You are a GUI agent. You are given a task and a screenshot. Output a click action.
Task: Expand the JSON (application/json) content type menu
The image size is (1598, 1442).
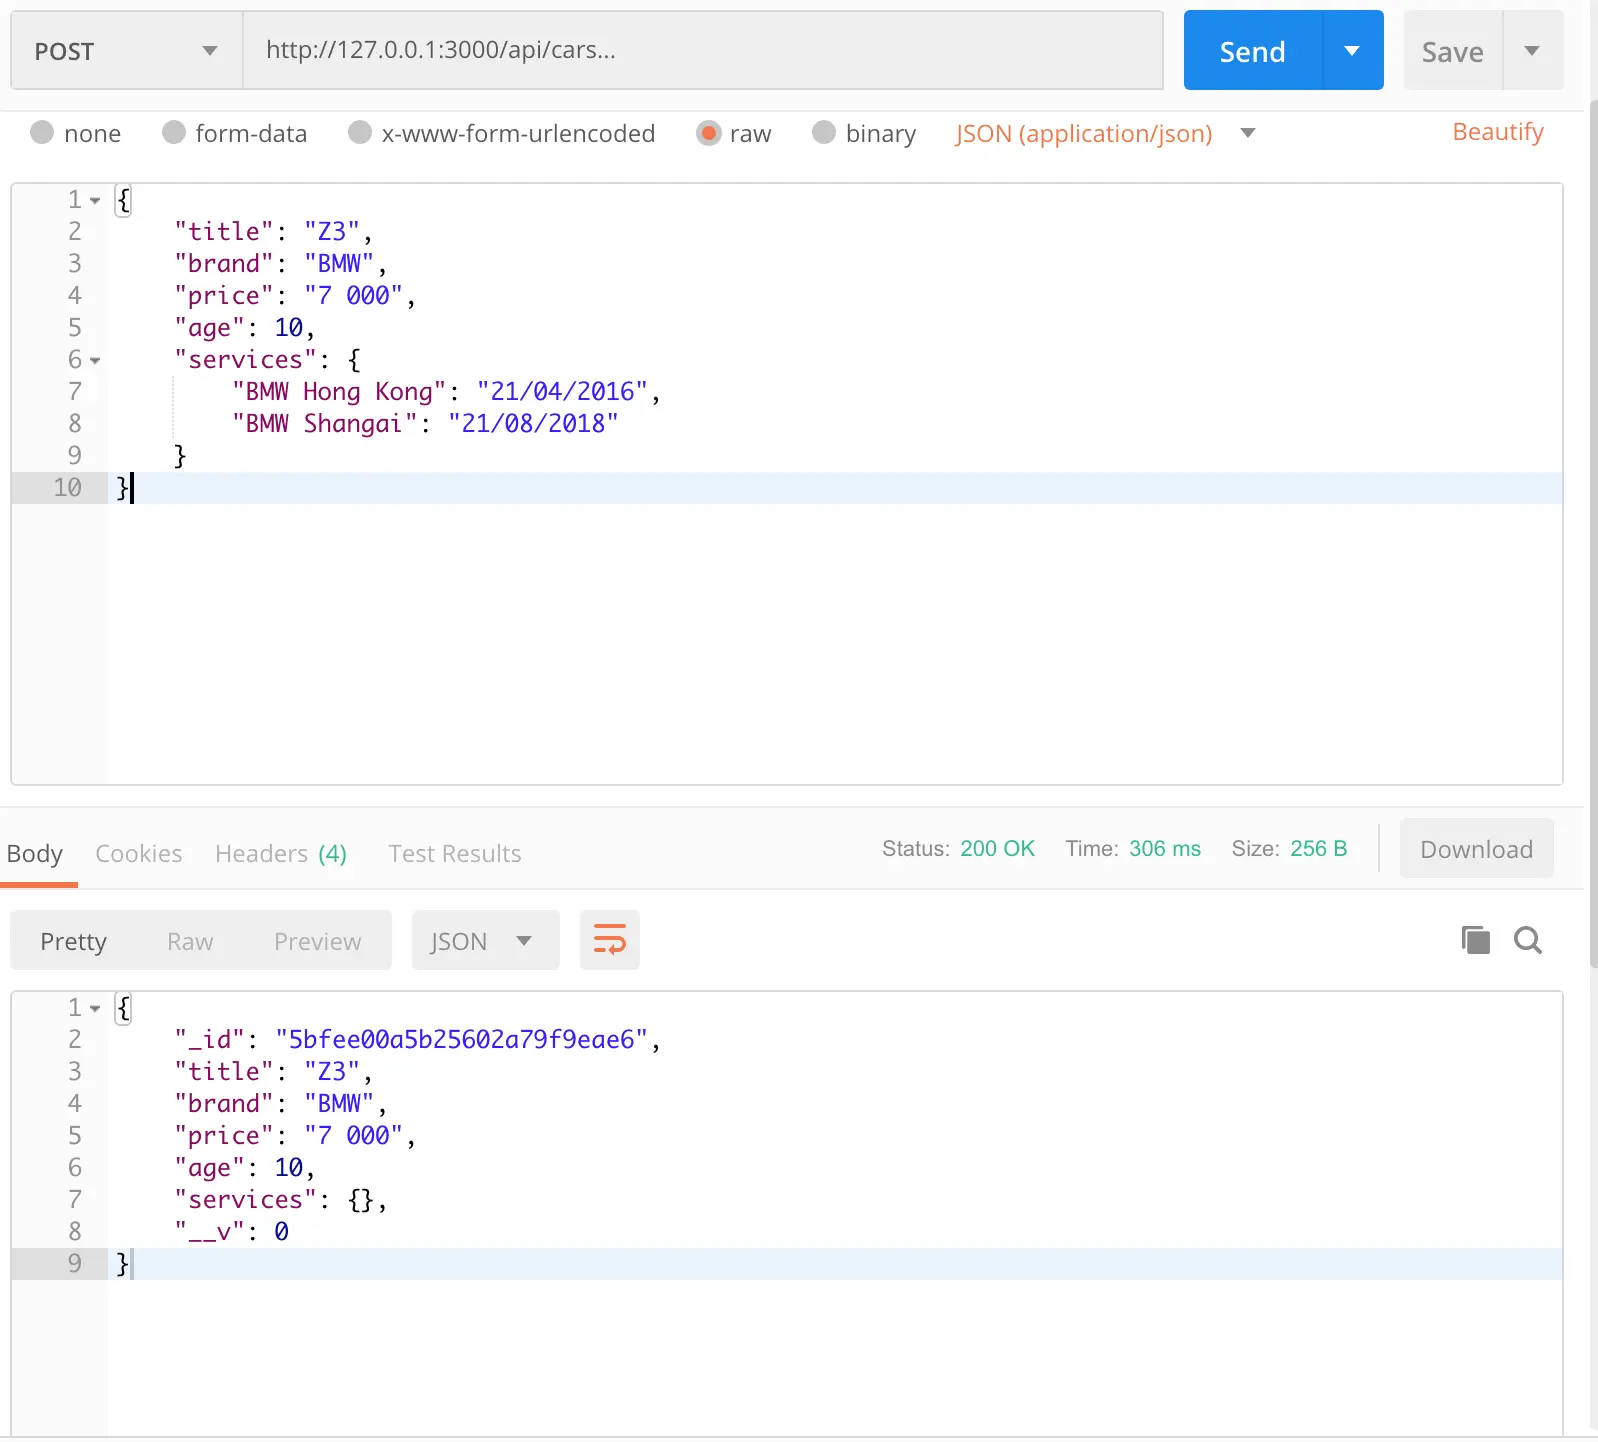click(1105, 133)
